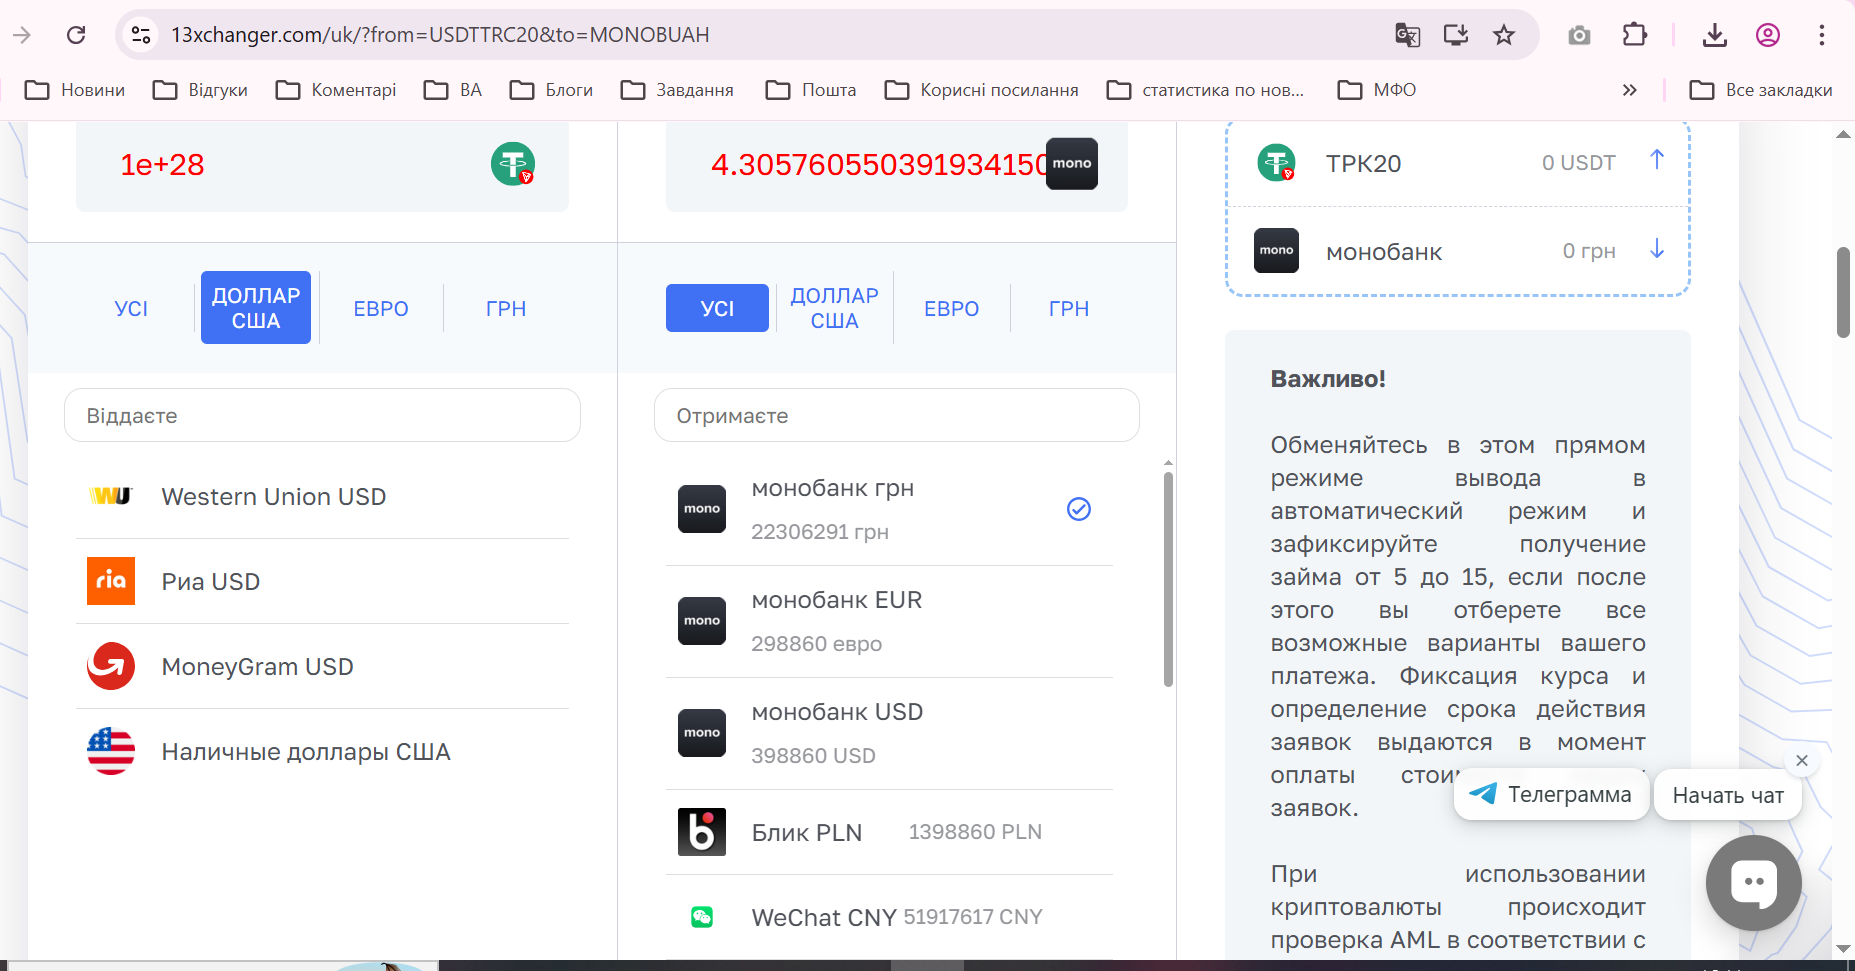The width and height of the screenshot is (1855, 971).
Task: Open the Все закладки bookmarks folder
Action: point(1761,90)
